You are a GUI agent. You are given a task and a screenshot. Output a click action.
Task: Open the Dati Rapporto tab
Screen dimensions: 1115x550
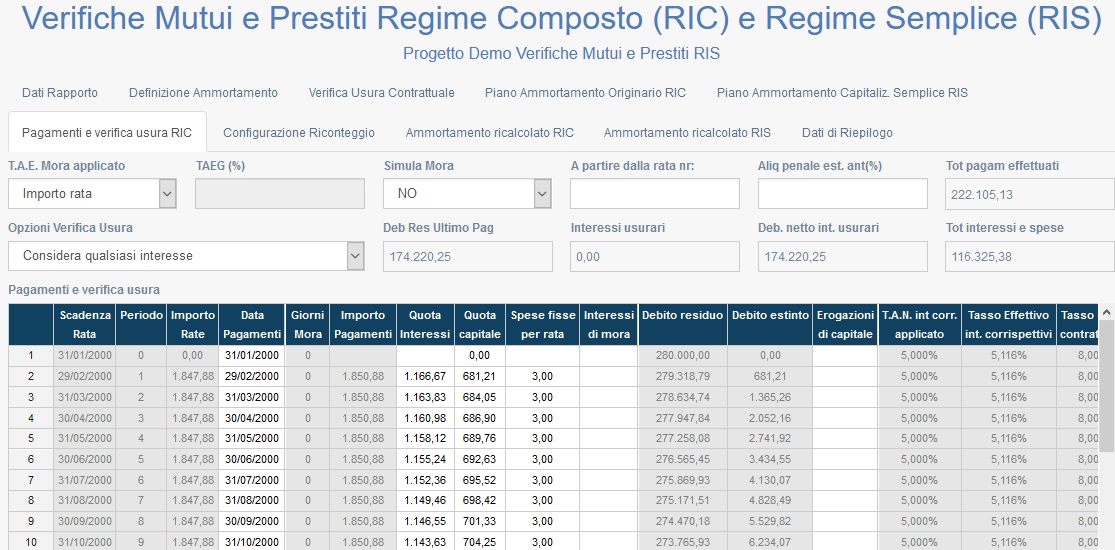click(60, 93)
